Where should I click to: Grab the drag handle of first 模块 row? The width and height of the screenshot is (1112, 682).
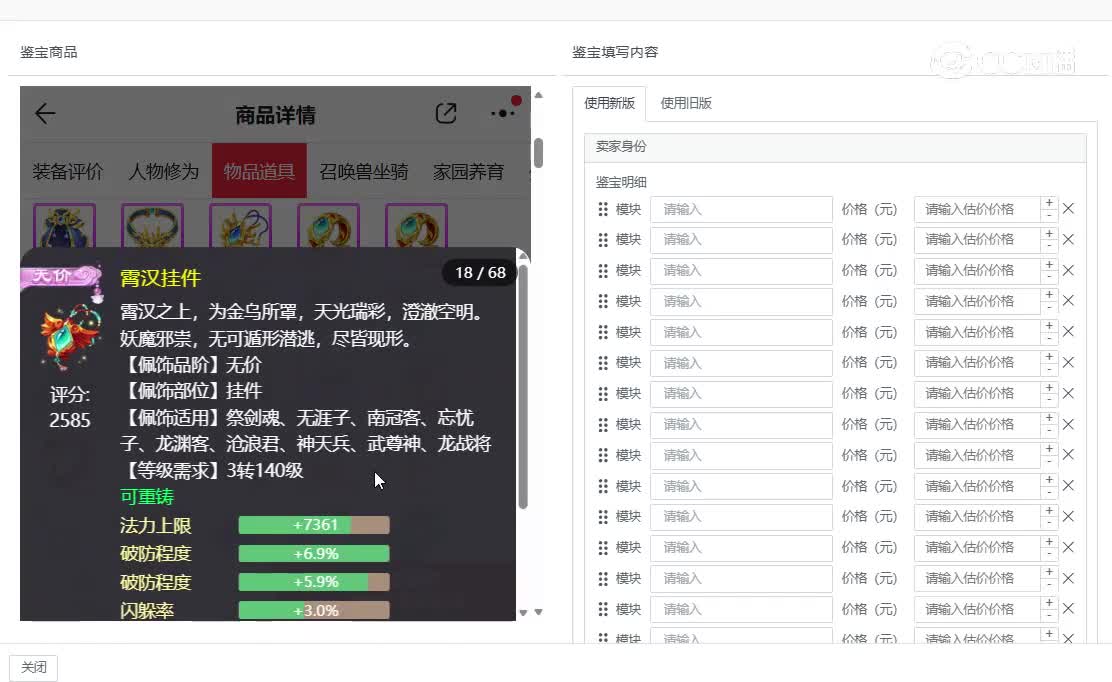coord(603,209)
